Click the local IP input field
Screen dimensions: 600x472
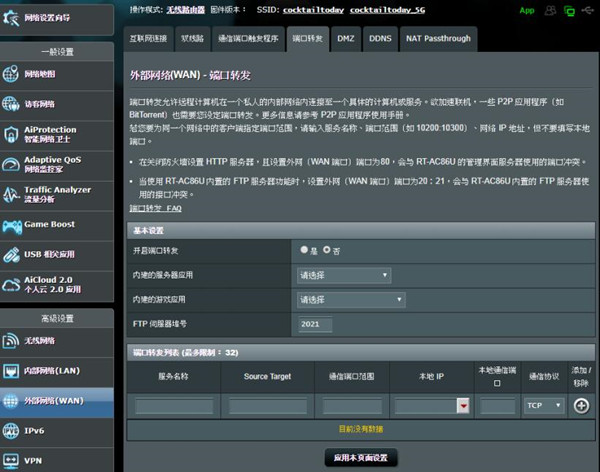(x=426, y=406)
